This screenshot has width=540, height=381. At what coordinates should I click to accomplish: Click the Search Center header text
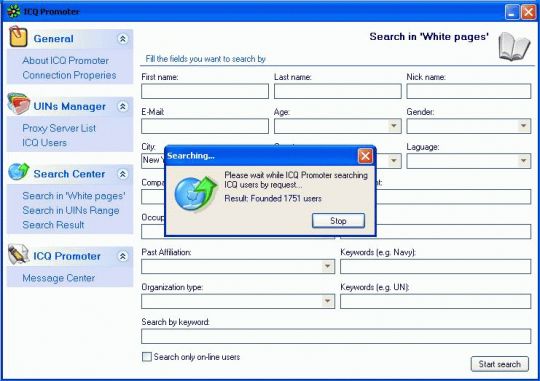[69, 174]
